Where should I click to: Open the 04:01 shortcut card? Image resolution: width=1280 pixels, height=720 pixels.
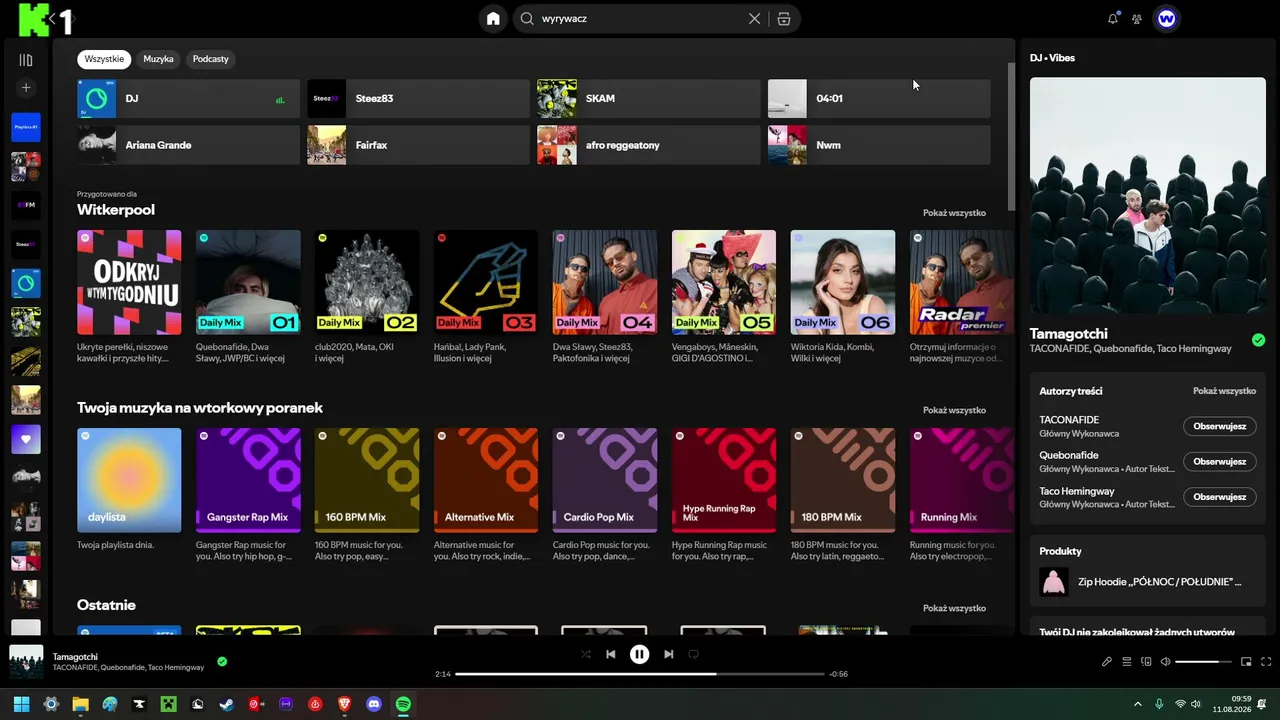[879, 99]
